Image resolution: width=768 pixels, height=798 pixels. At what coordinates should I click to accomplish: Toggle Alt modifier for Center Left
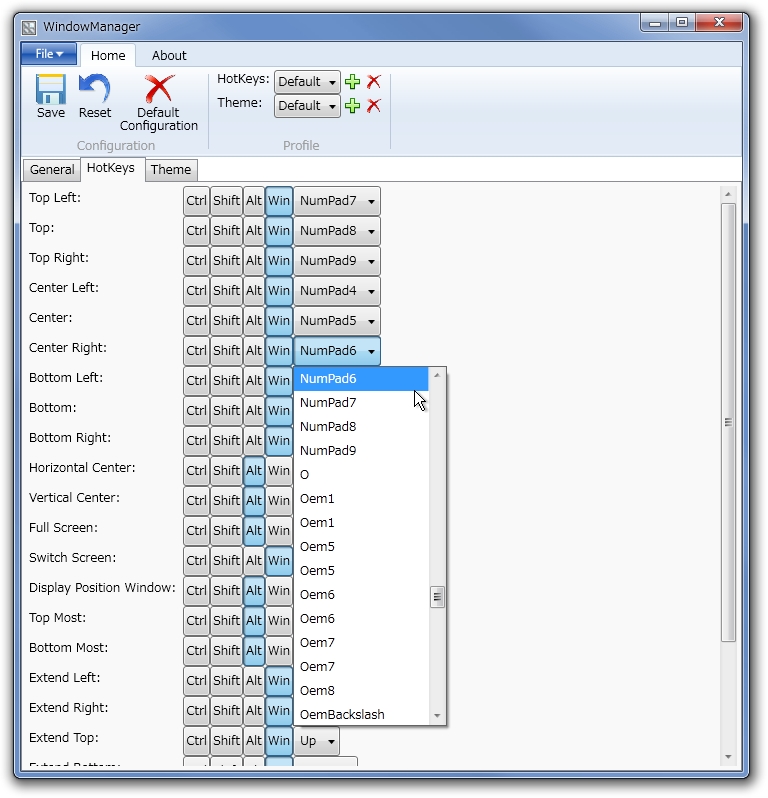[x=253, y=291]
